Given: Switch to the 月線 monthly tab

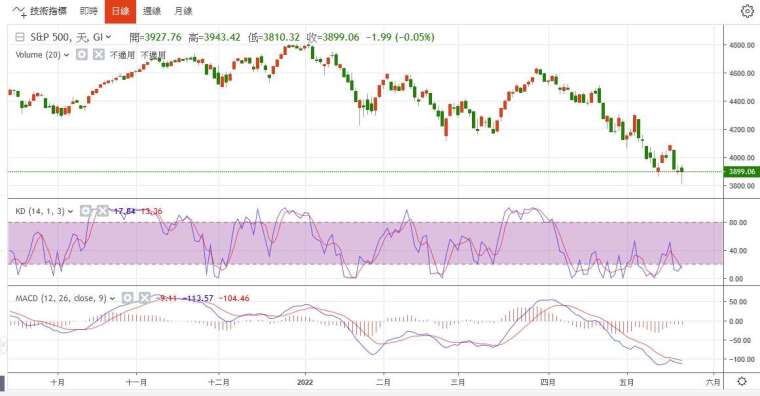Looking at the screenshot, I should point(183,11).
